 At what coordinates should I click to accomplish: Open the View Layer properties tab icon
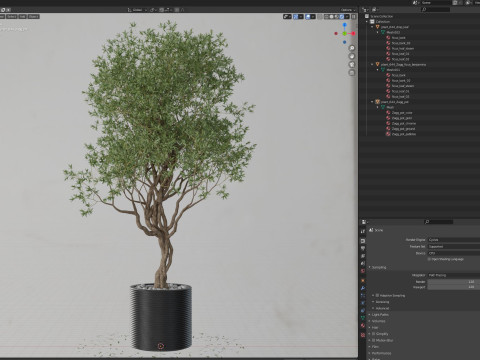(x=363, y=256)
